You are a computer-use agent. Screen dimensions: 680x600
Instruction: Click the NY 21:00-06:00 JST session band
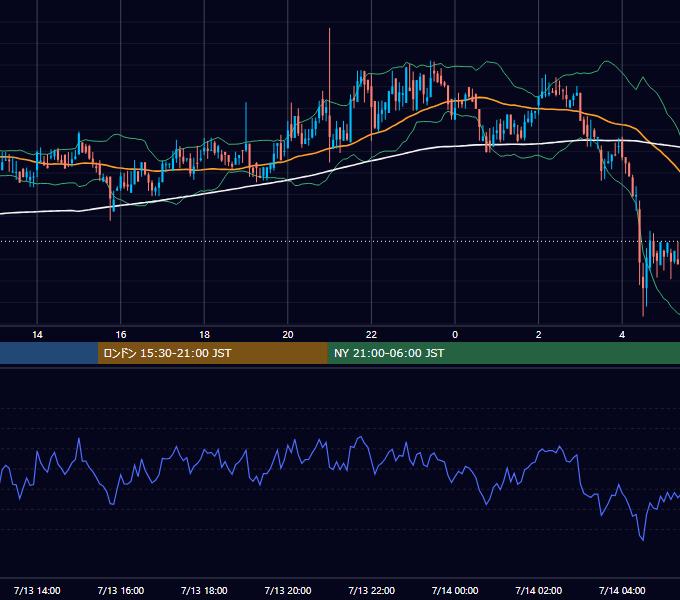pyautogui.click(x=503, y=353)
